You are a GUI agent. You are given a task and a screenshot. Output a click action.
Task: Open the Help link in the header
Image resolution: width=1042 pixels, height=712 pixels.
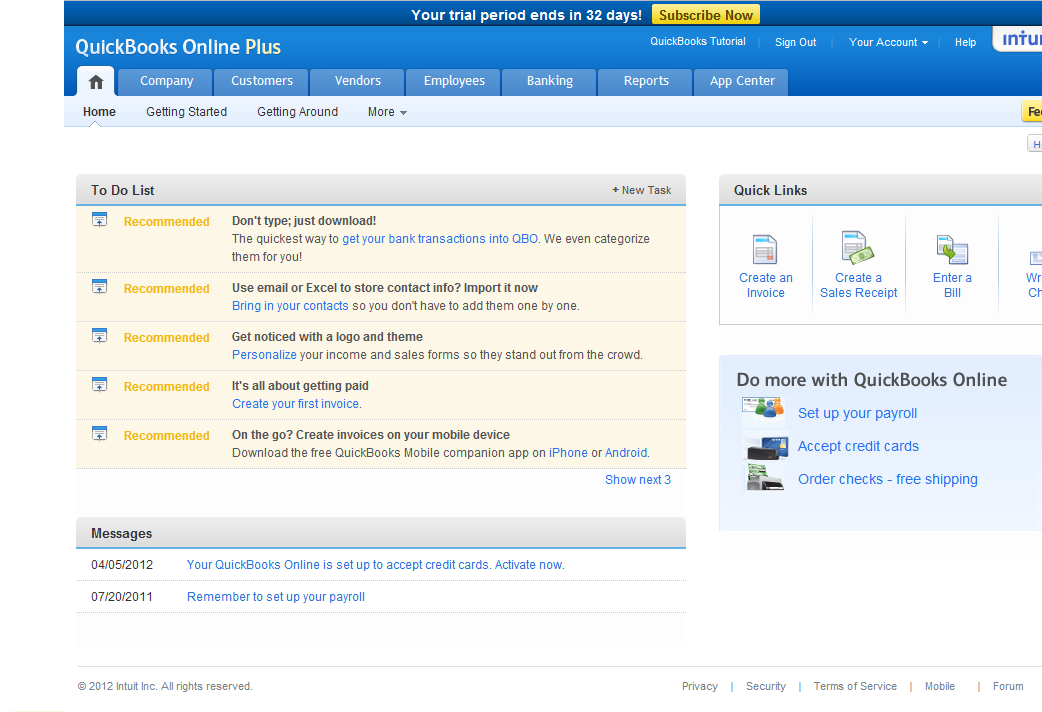[966, 42]
